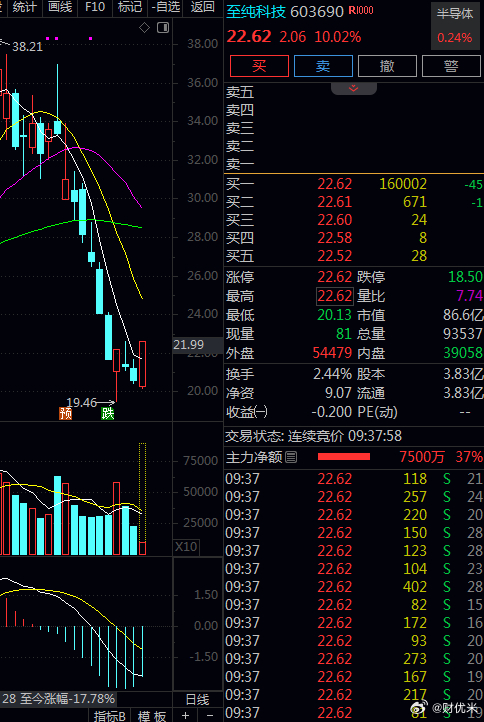Open the 统计 toolbar item

pyautogui.click(x=24, y=7)
